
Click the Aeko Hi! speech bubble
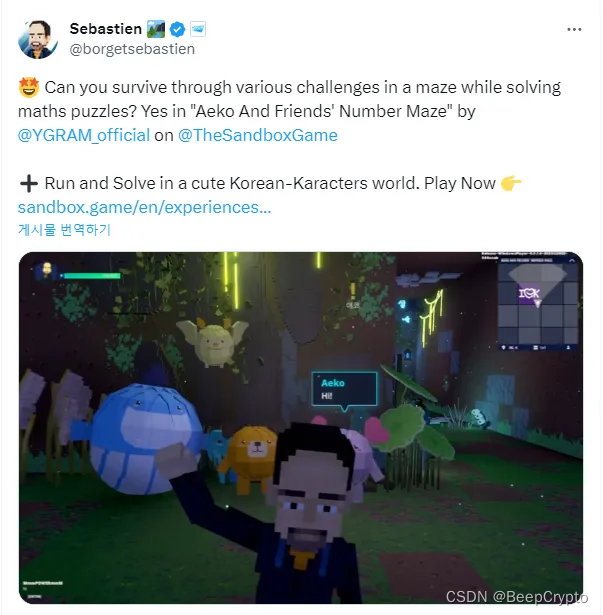pyautogui.click(x=344, y=391)
